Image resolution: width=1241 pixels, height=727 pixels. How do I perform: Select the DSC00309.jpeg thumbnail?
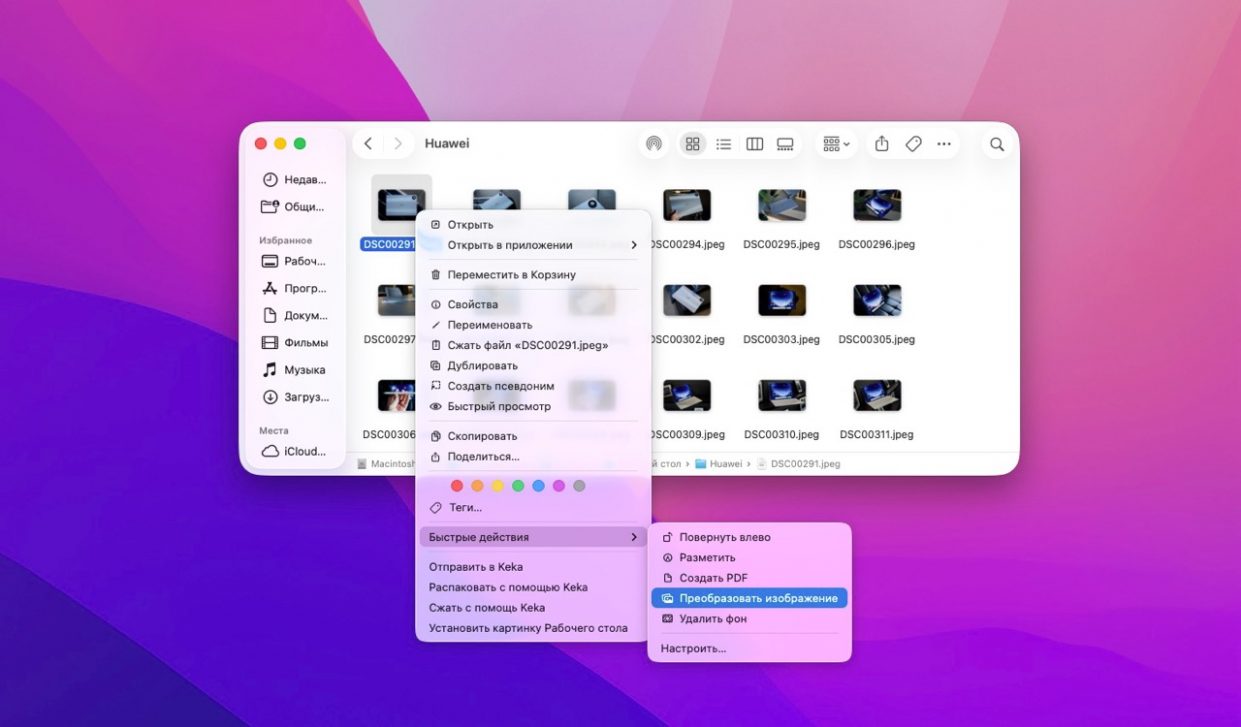tap(687, 395)
